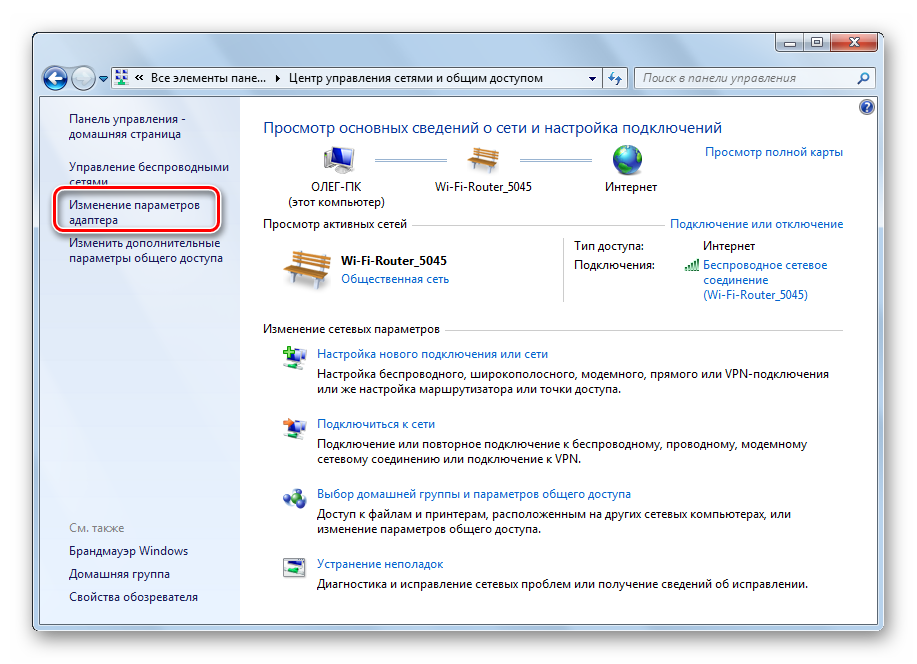Image resolution: width=917 pixels, height=664 pixels.
Task: Click 'Устранение неполадок' link
Action: 380,564
